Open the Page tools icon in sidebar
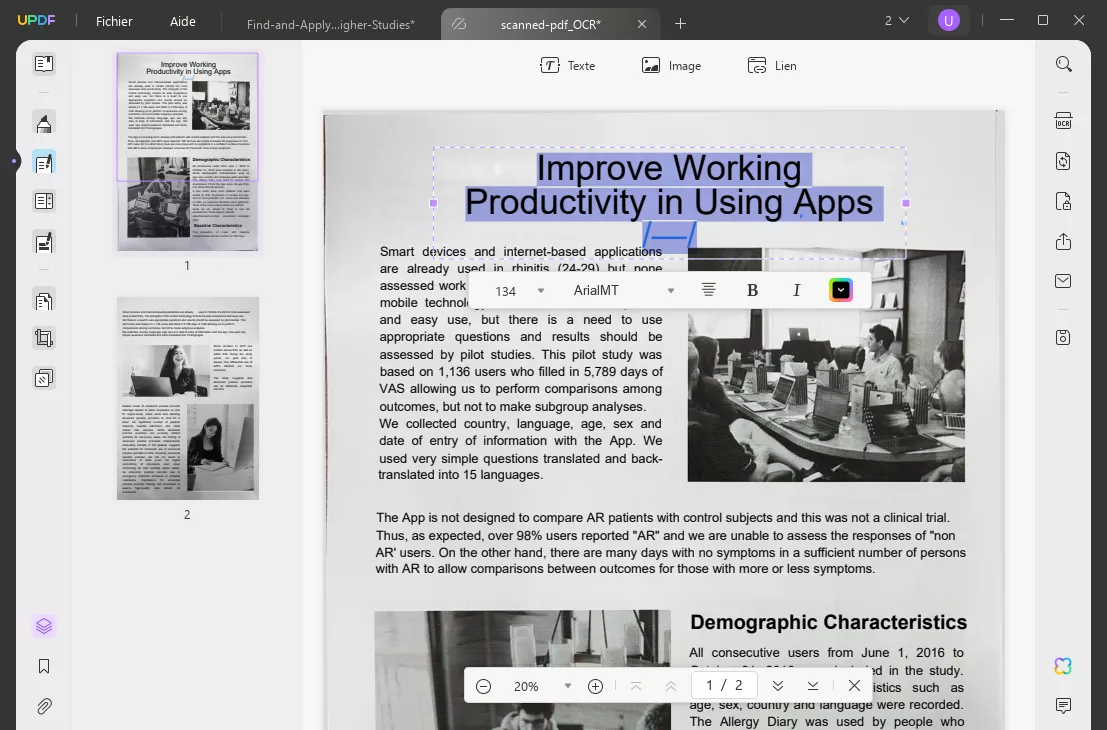Image resolution: width=1107 pixels, height=730 pixels. 44,301
